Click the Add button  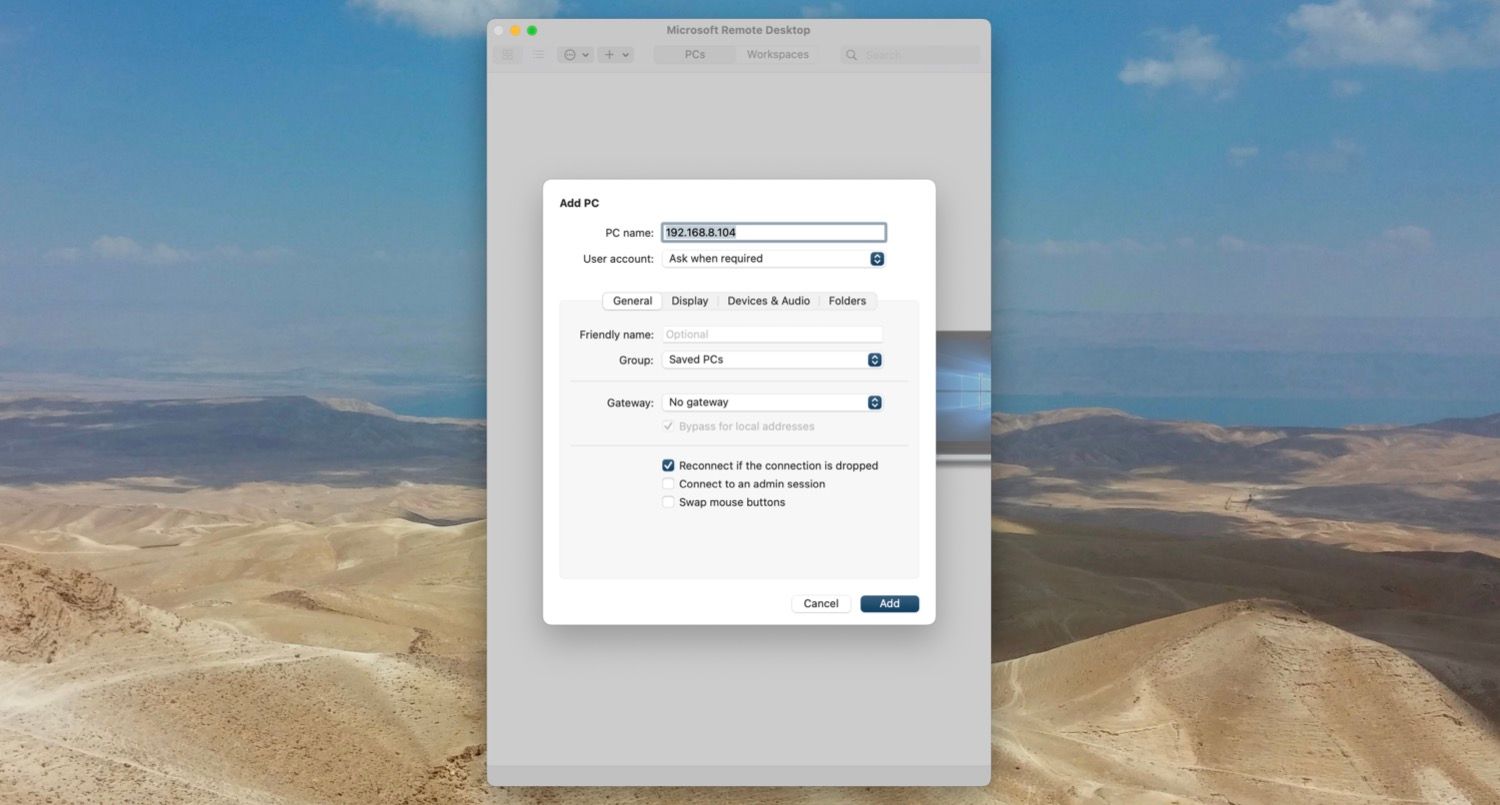pos(890,604)
